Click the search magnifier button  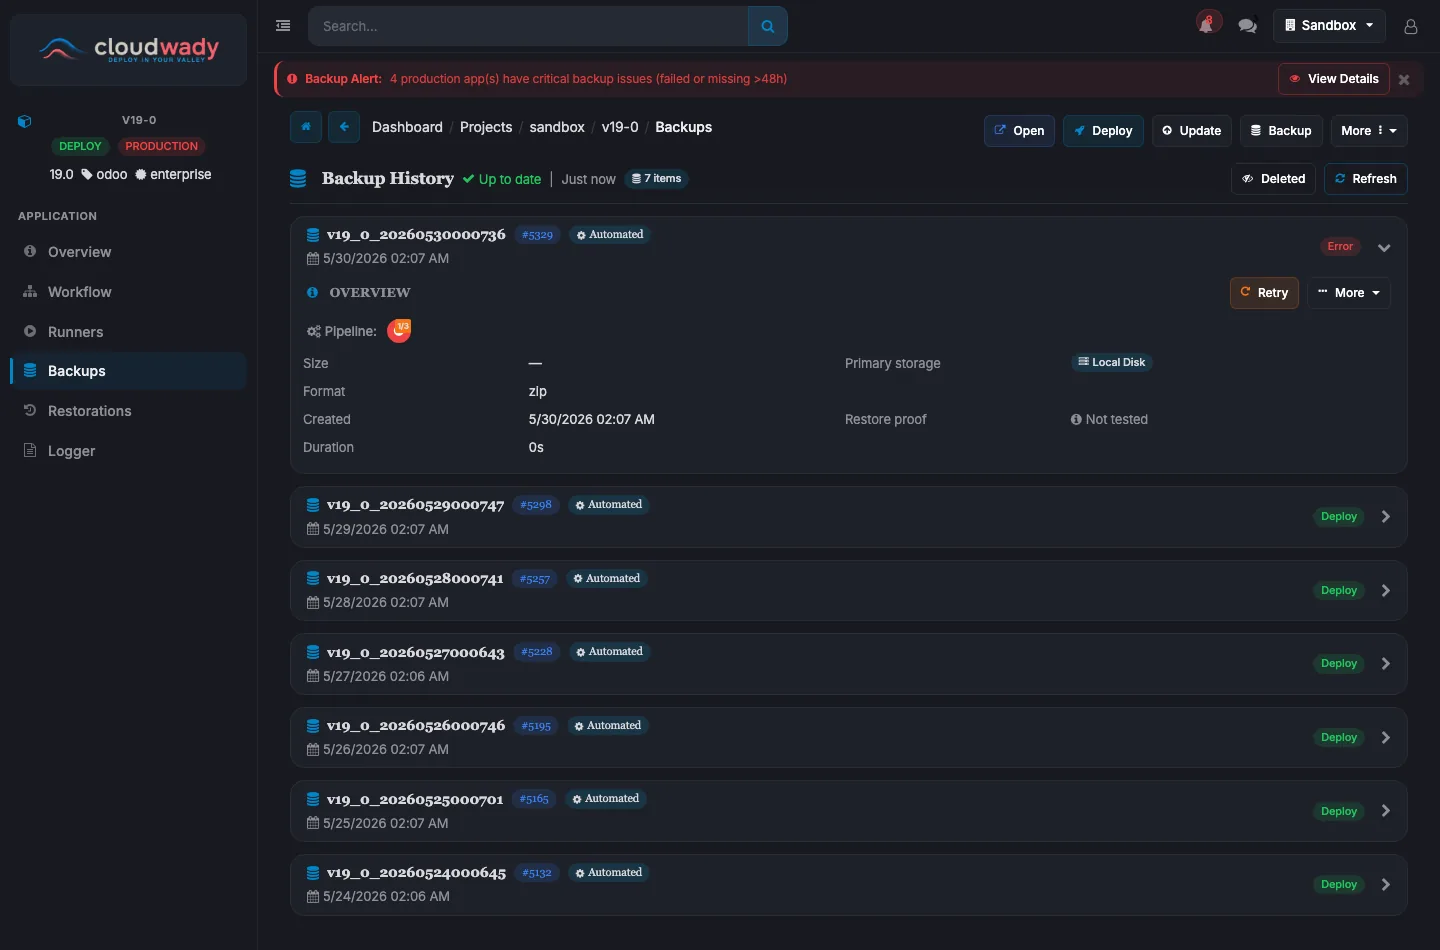tap(768, 26)
